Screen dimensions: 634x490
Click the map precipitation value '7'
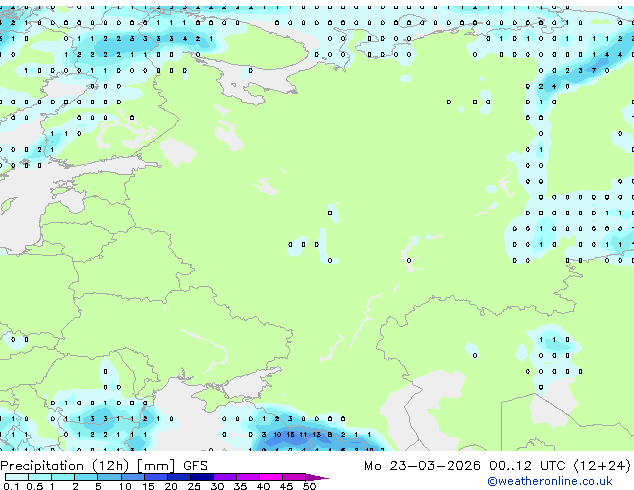[x=594, y=70]
